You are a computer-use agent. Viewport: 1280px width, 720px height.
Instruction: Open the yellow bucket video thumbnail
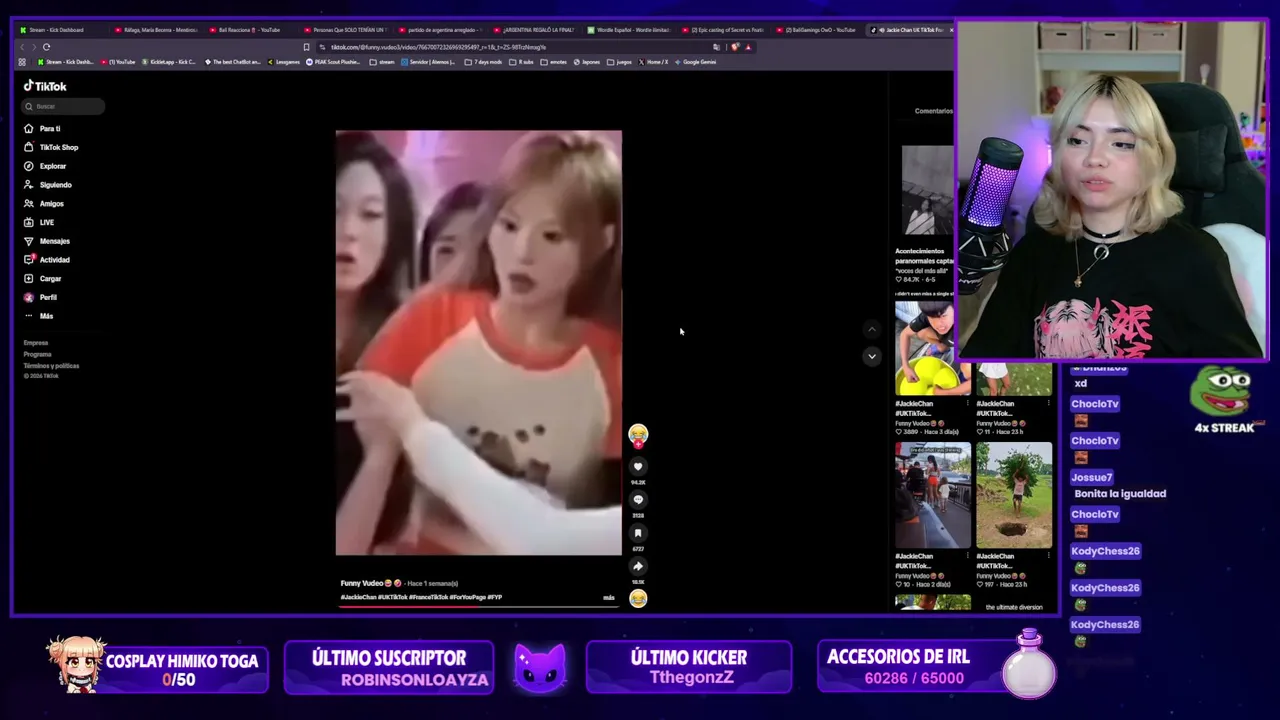click(x=933, y=347)
